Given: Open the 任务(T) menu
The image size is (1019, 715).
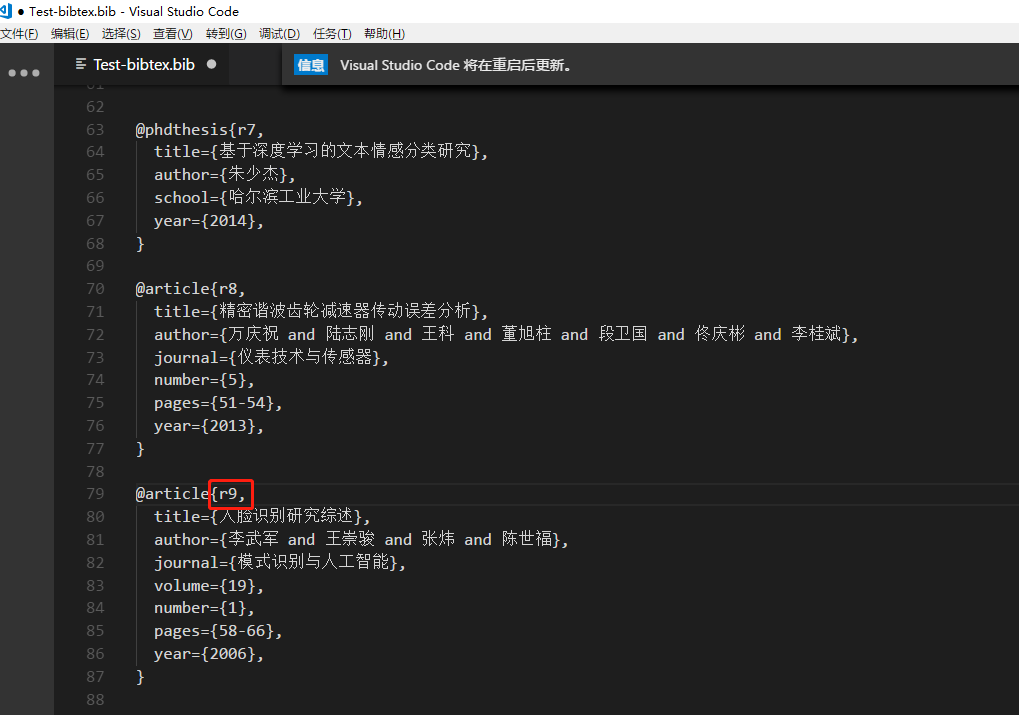Looking at the screenshot, I should (331, 34).
